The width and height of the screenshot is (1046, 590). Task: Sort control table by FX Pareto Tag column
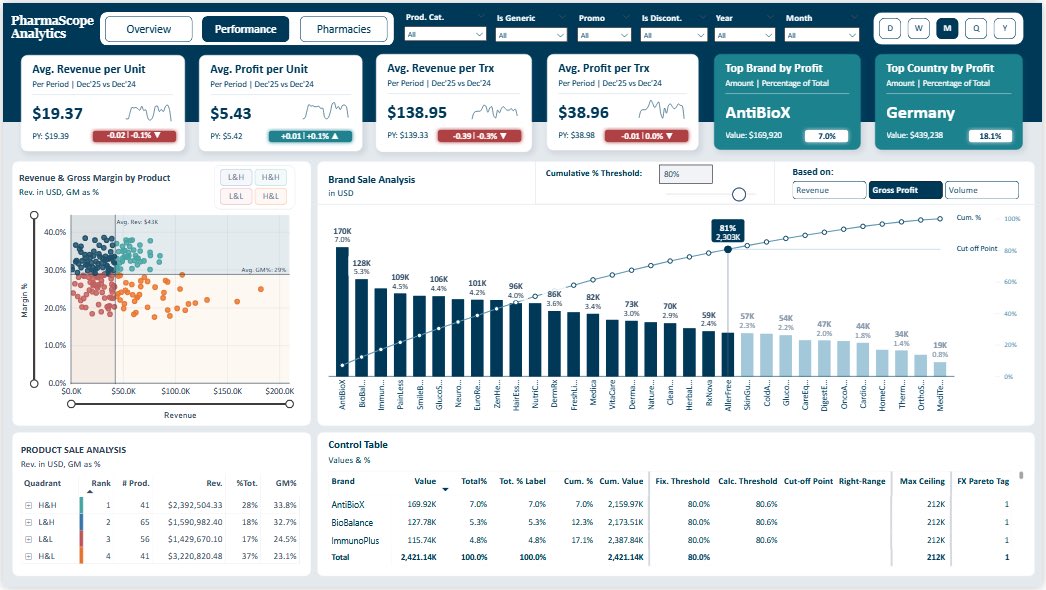tap(983, 481)
